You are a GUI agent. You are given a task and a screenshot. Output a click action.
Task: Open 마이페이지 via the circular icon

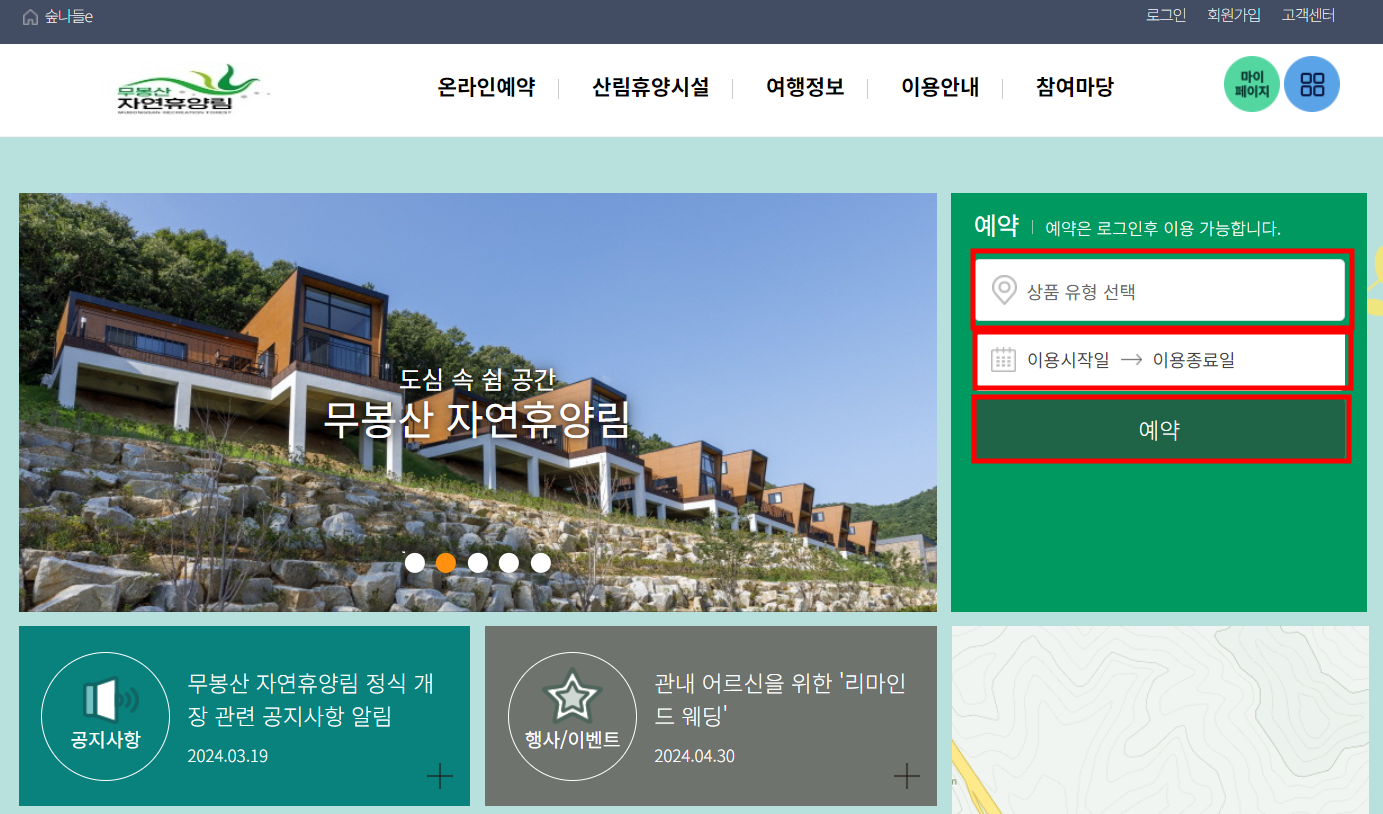click(1250, 84)
